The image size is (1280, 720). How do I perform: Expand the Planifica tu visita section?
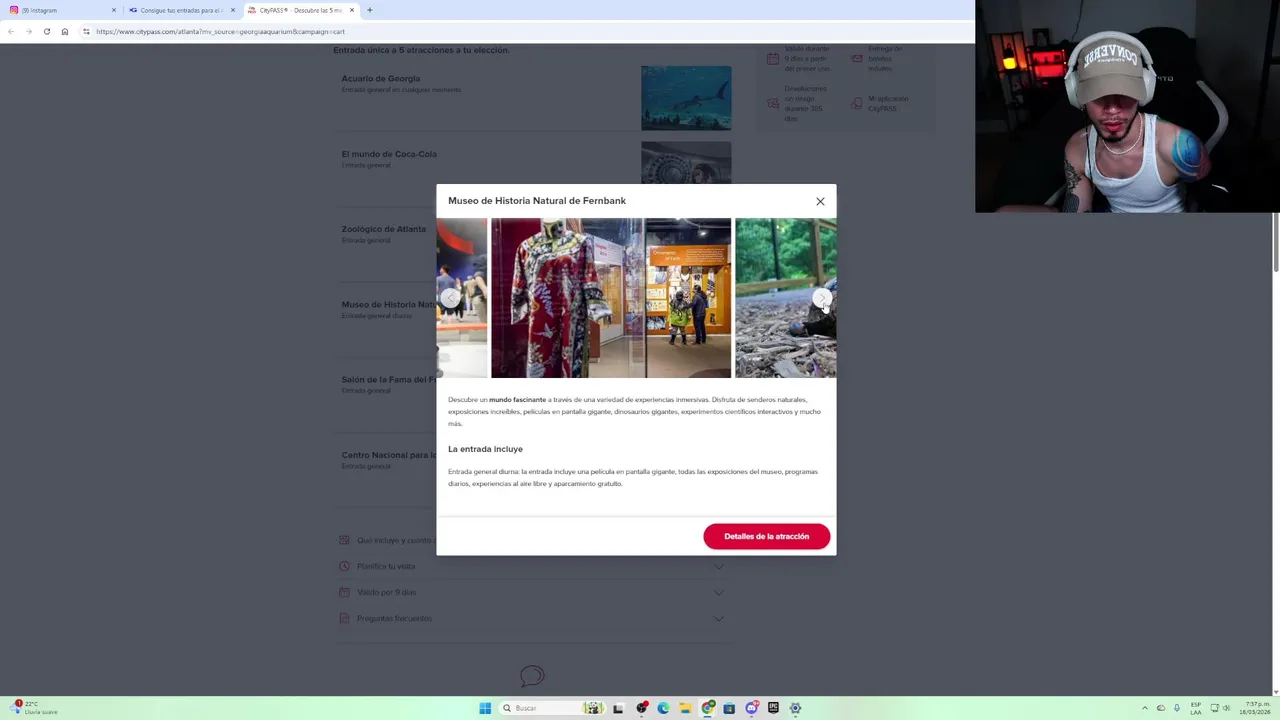(532, 566)
